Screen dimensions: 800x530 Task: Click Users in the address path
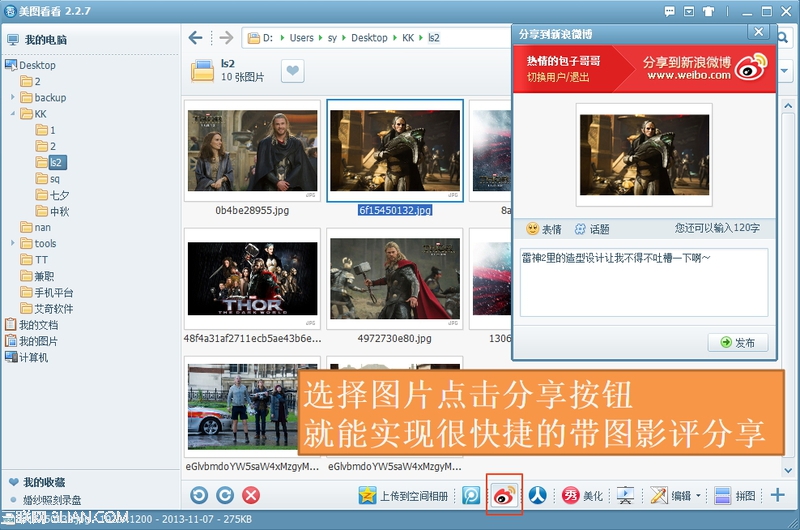[x=302, y=37]
